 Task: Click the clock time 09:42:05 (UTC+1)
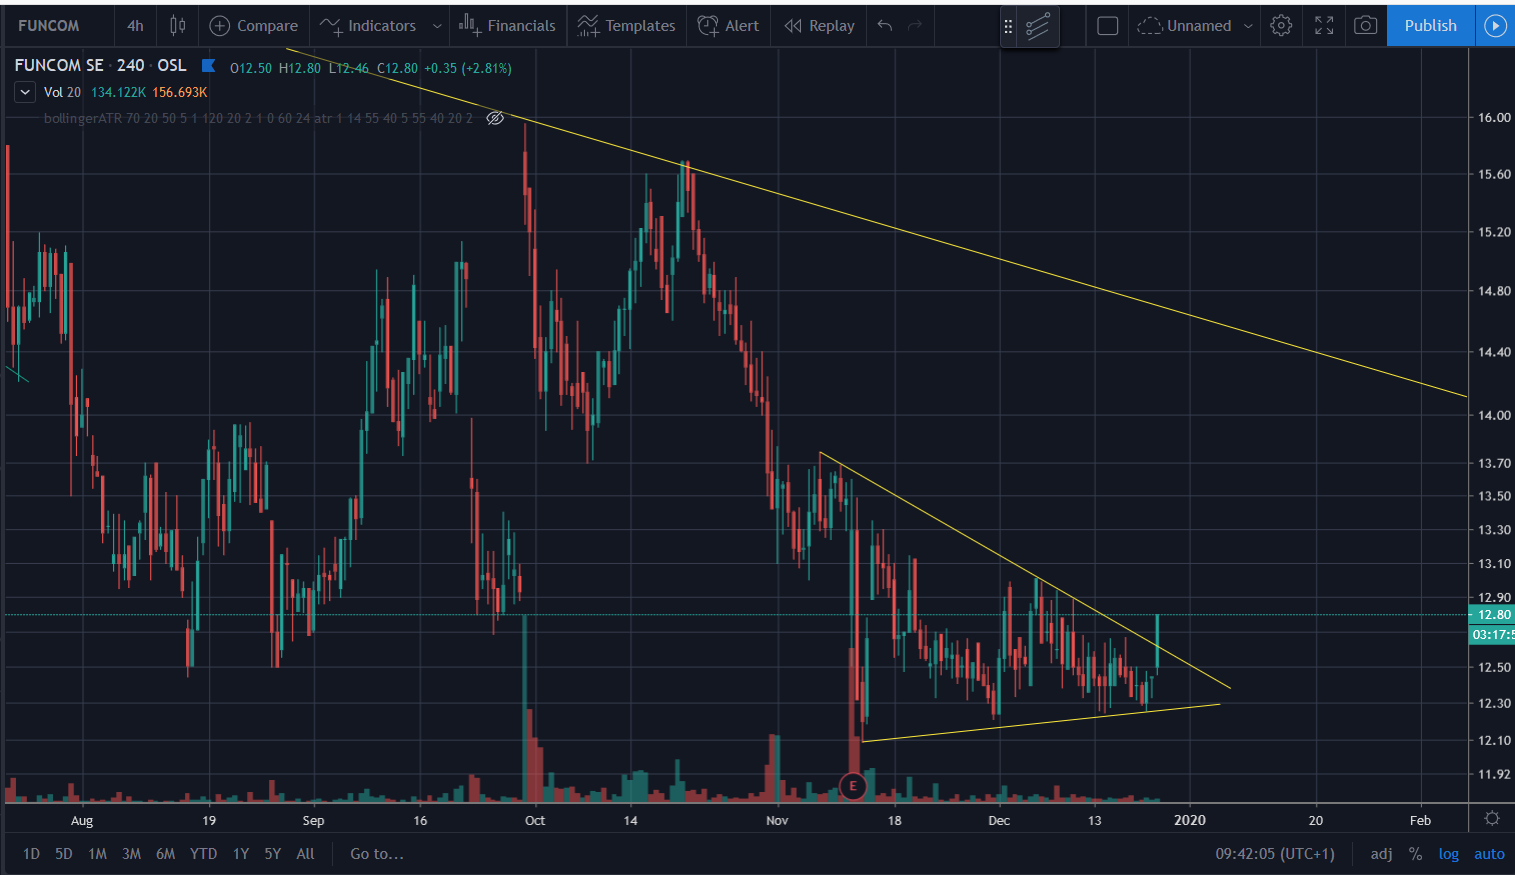1275,853
